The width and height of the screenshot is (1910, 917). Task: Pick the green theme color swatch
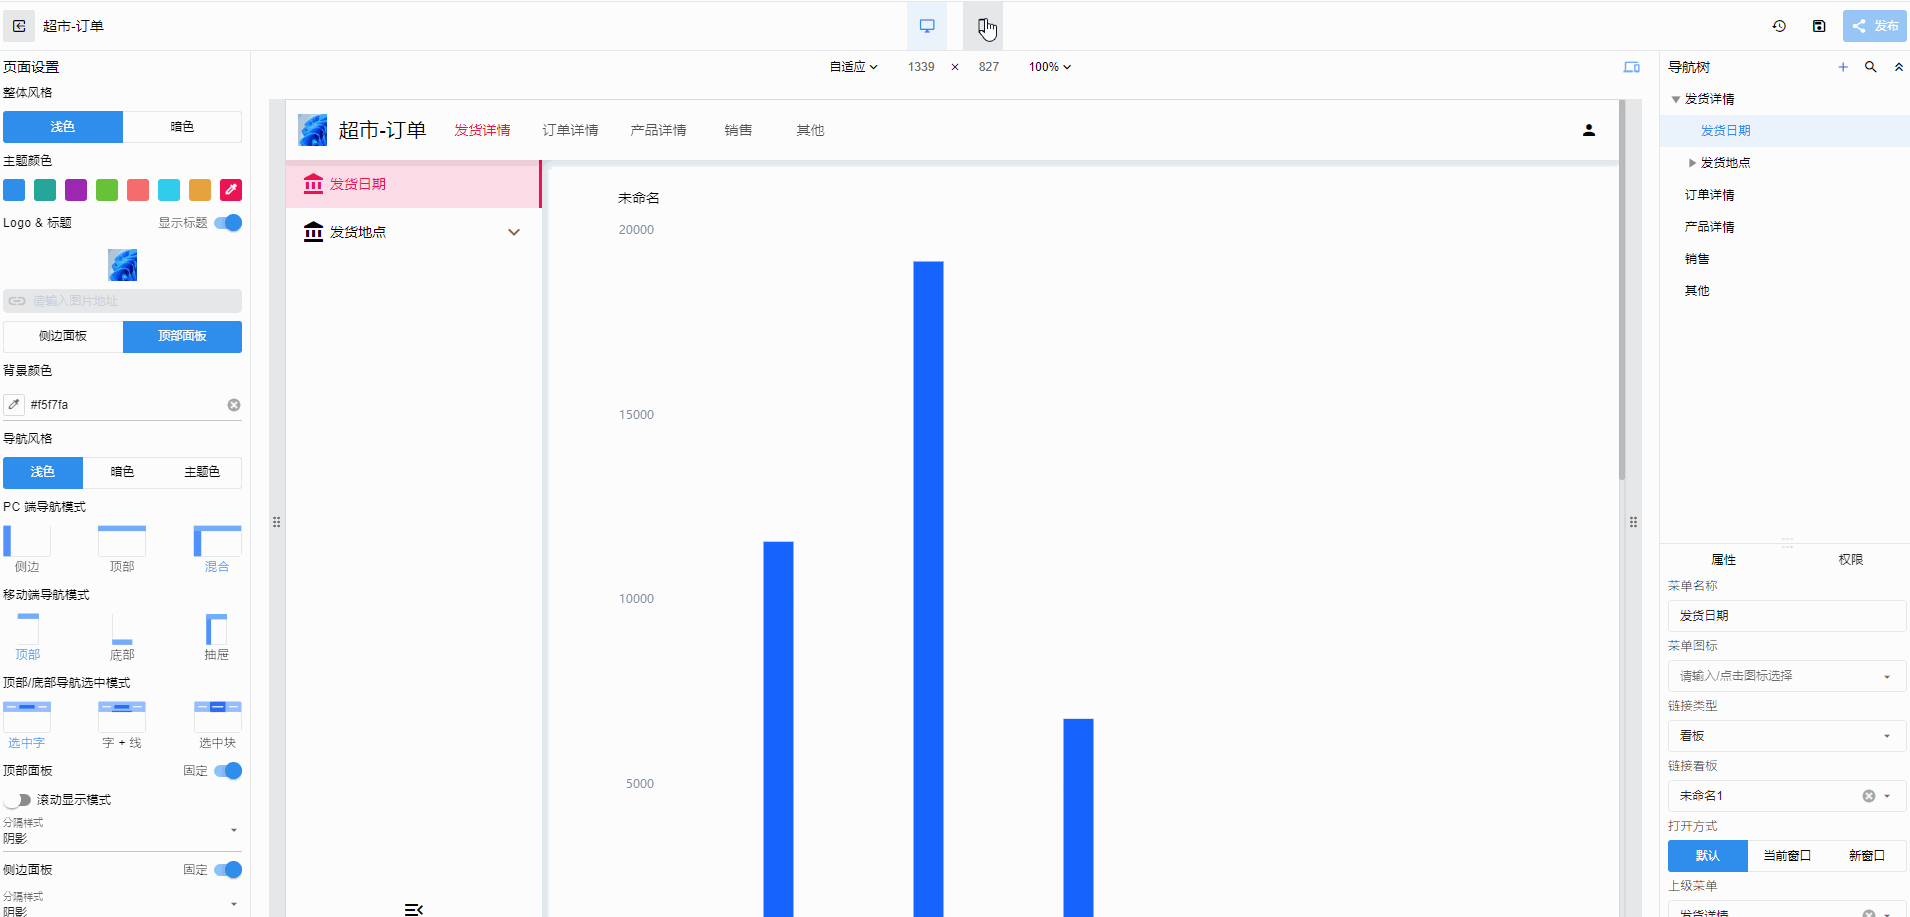107,190
